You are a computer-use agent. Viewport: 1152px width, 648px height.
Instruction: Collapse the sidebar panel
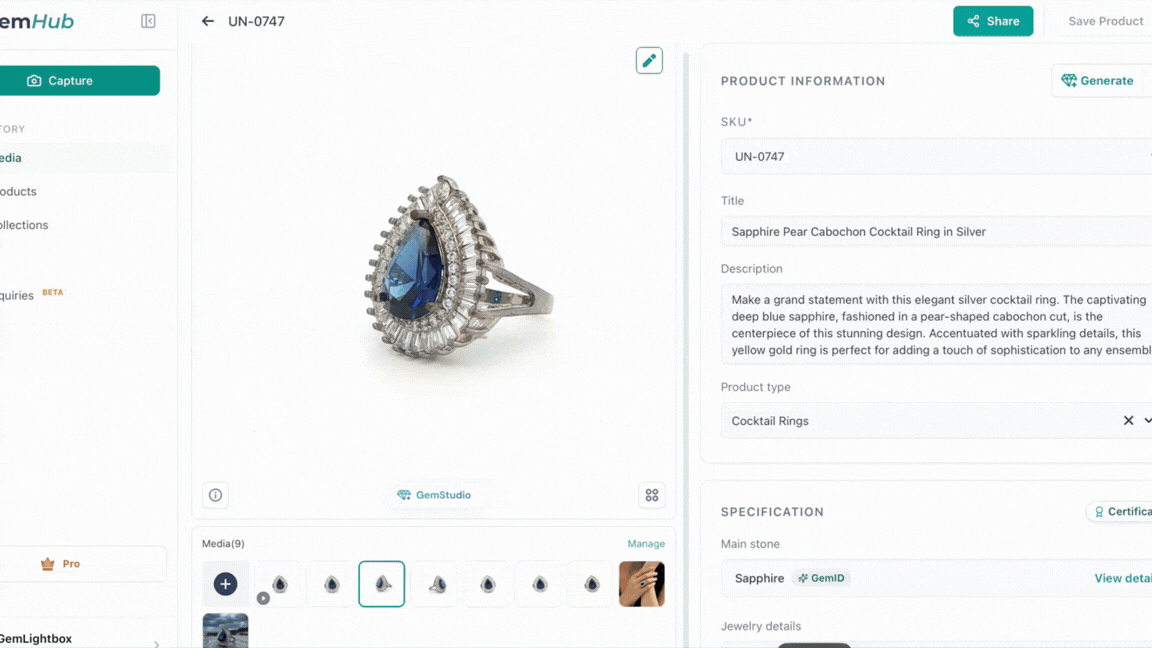148,21
